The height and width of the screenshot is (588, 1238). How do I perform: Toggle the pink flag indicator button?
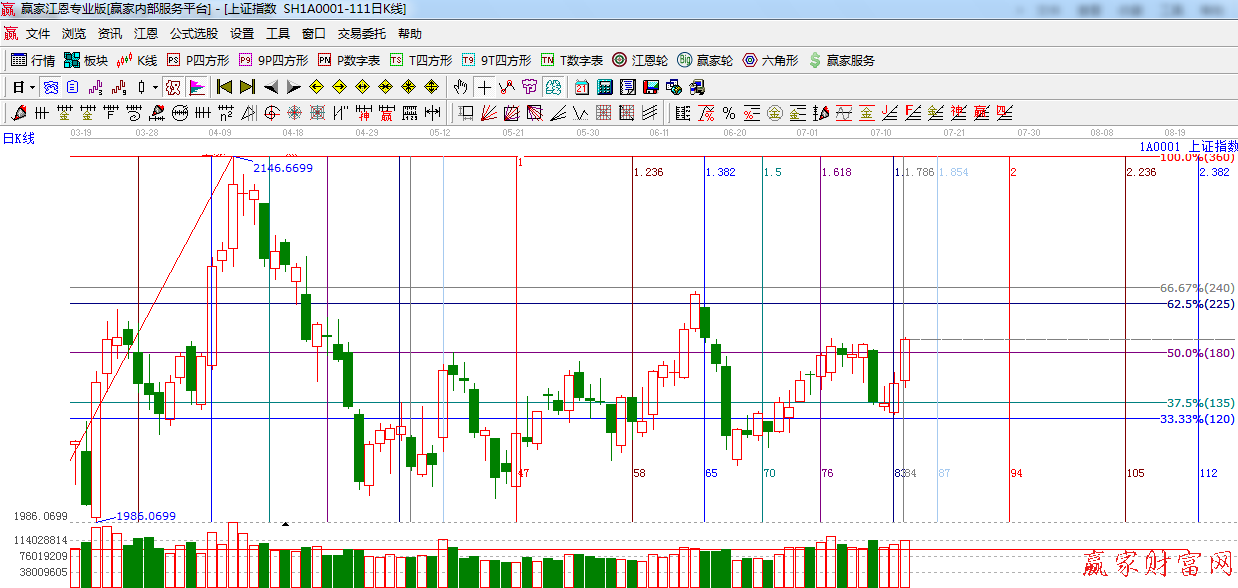tap(197, 87)
